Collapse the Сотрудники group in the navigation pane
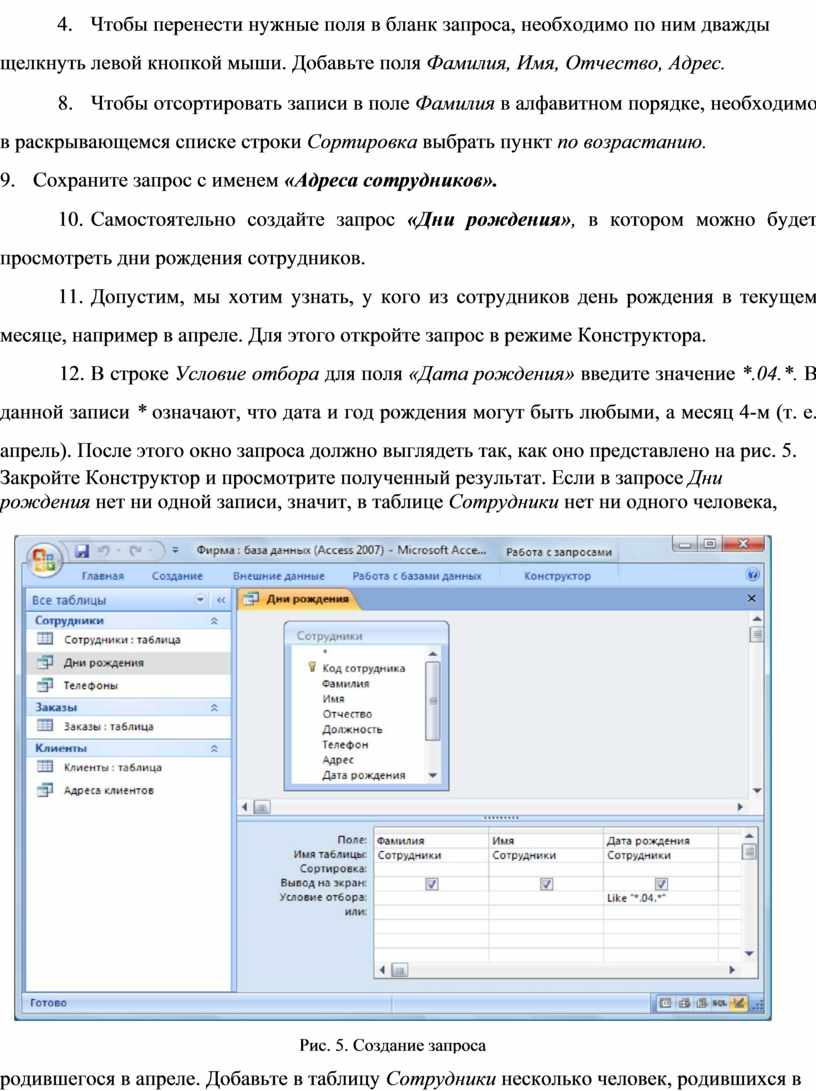 click(x=214, y=621)
